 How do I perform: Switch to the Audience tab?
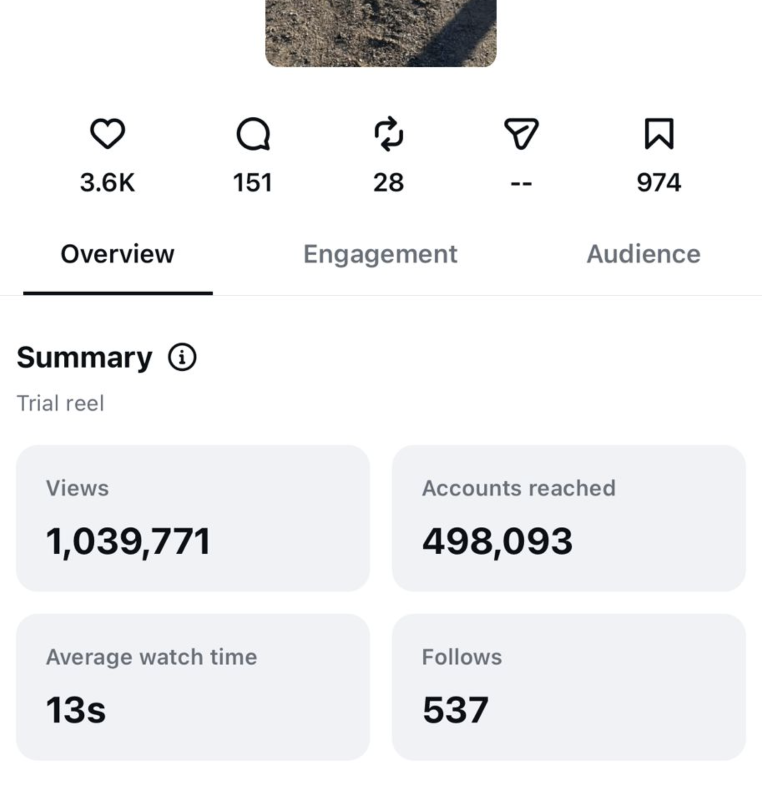(x=644, y=254)
